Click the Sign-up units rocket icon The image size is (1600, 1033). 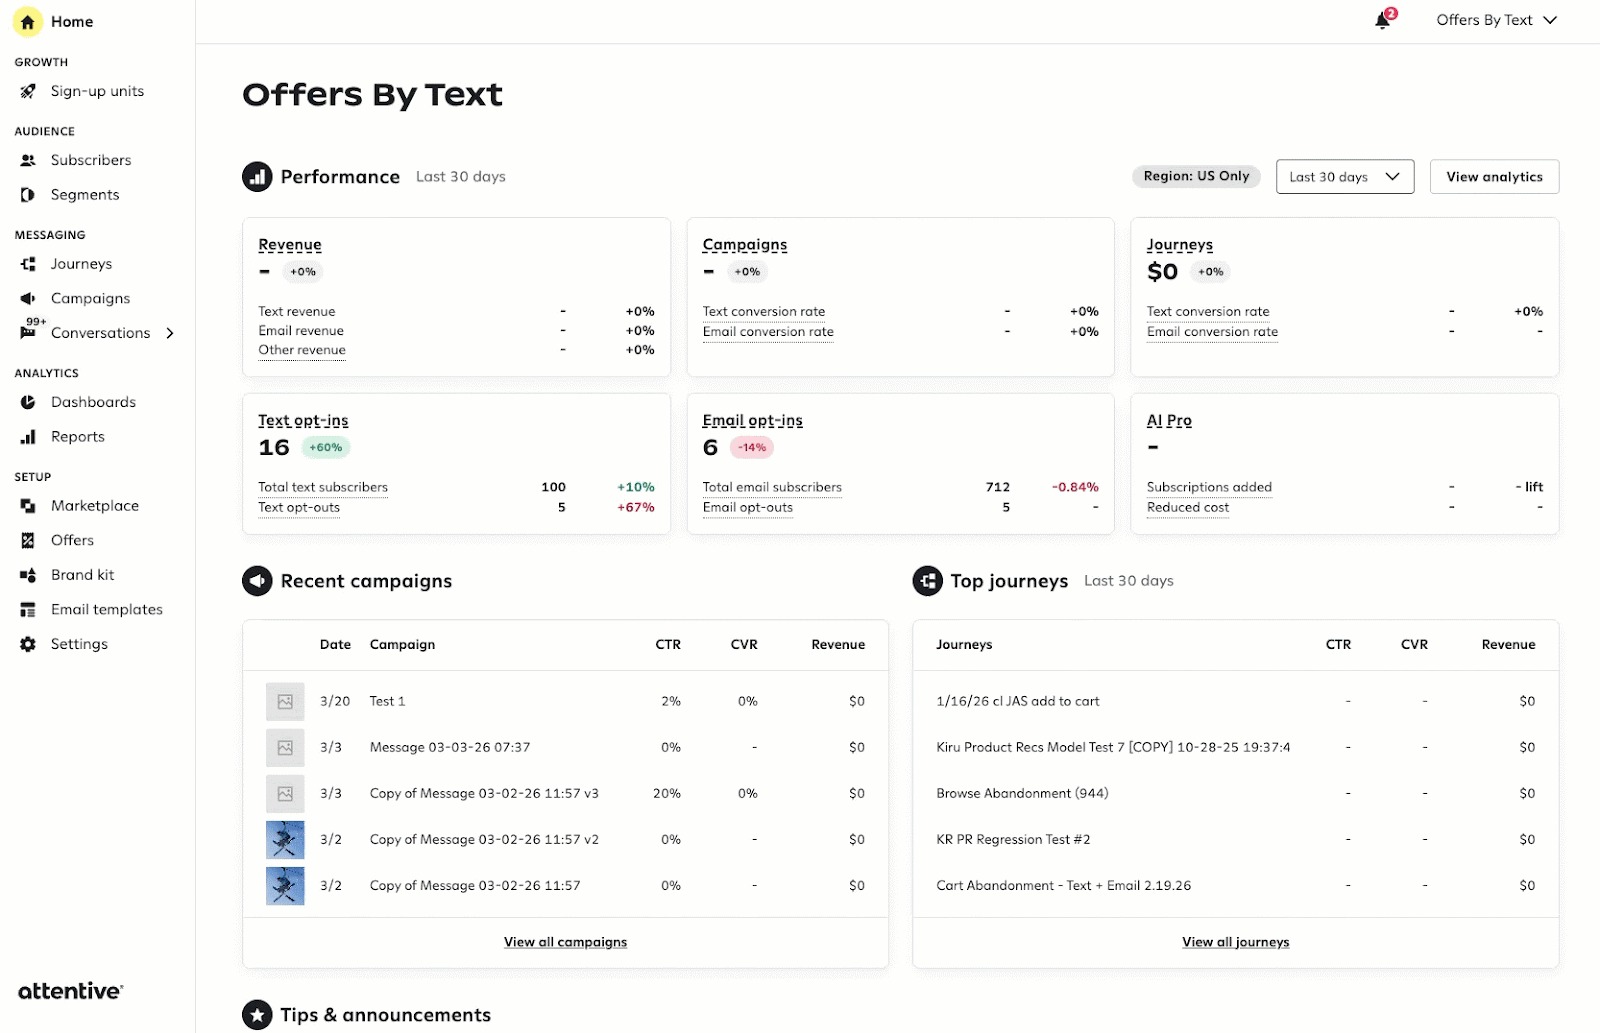[28, 91]
